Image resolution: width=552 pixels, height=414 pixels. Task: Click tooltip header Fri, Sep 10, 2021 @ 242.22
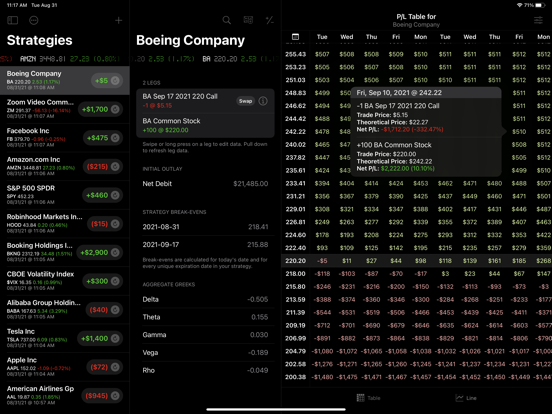(426, 93)
